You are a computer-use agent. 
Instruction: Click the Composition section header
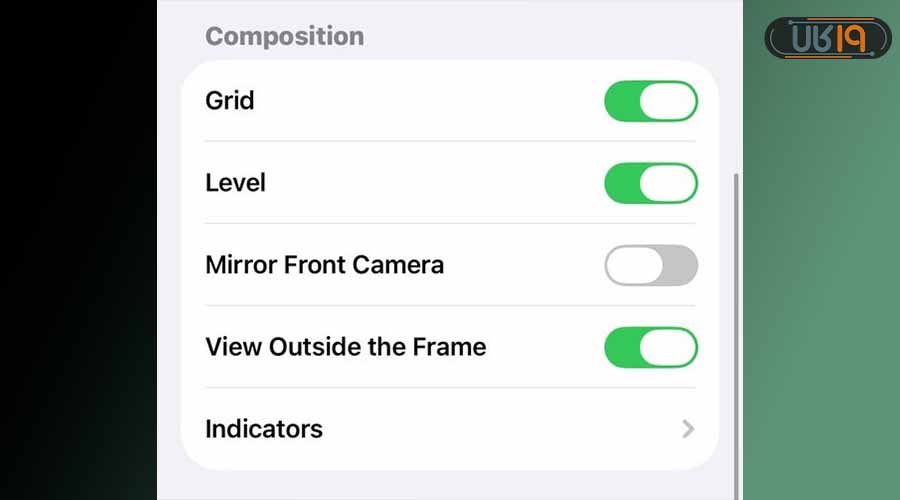pyautogui.click(x=284, y=37)
